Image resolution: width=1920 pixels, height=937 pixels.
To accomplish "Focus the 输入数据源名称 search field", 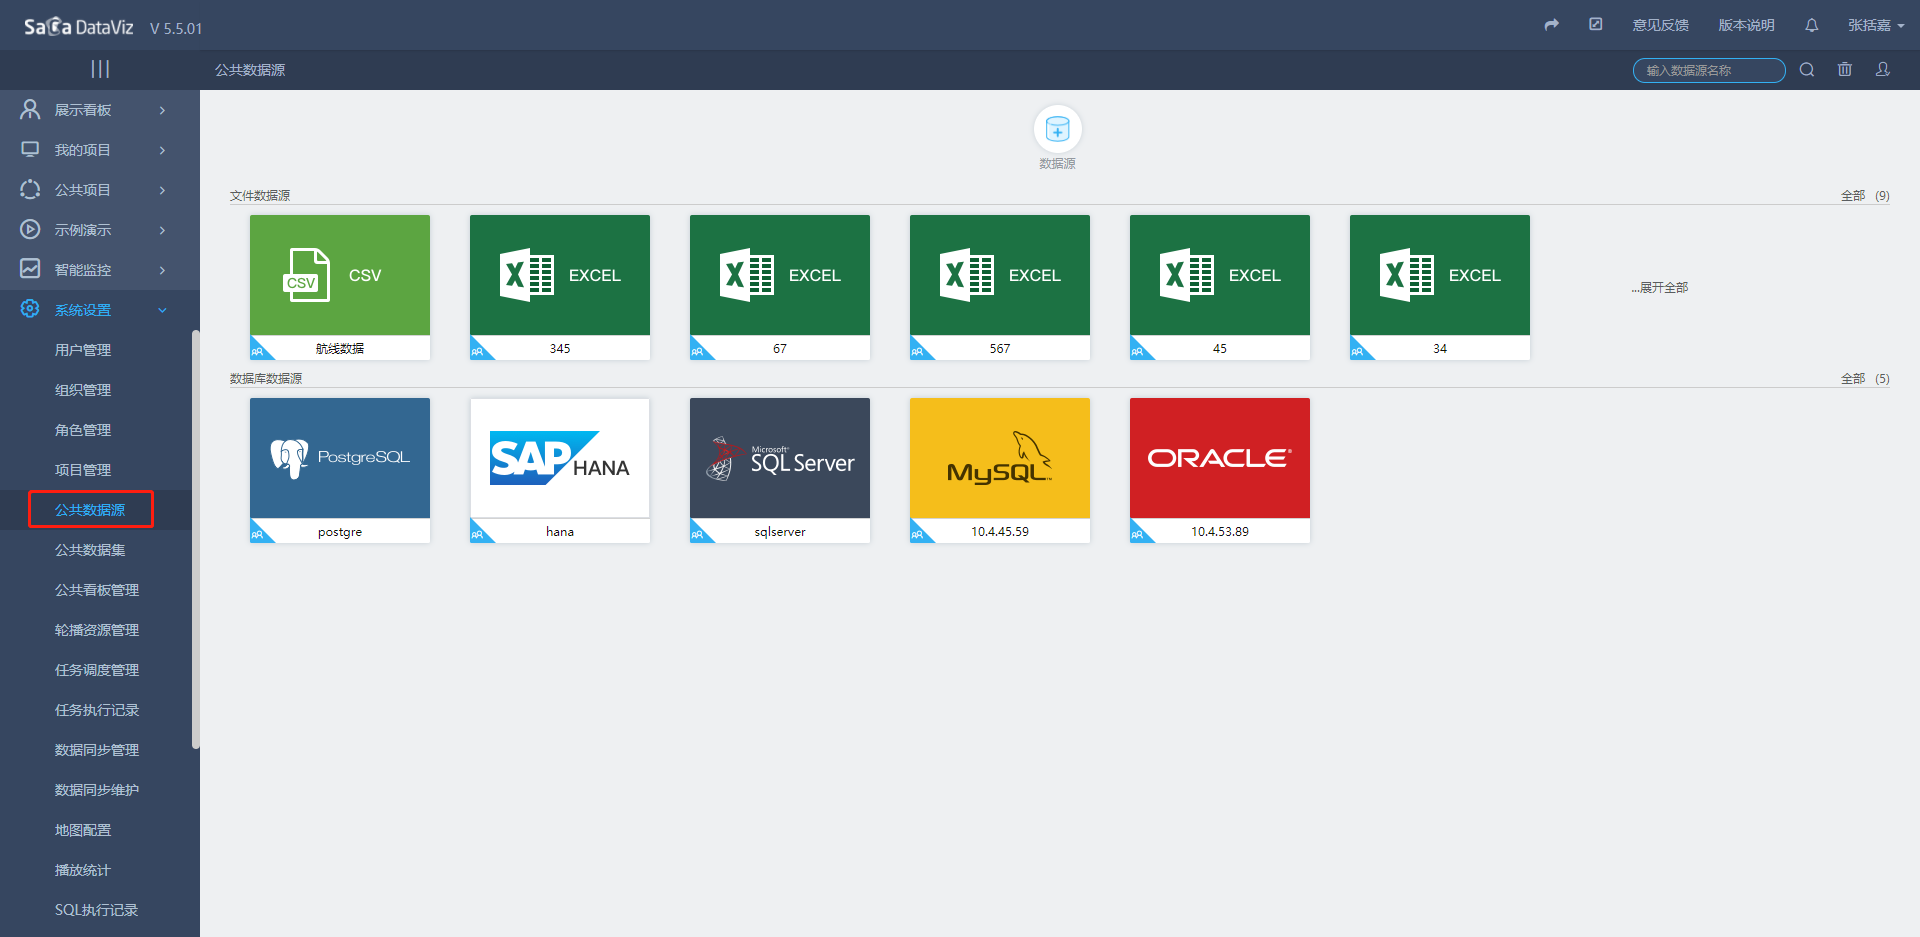I will click(1709, 70).
